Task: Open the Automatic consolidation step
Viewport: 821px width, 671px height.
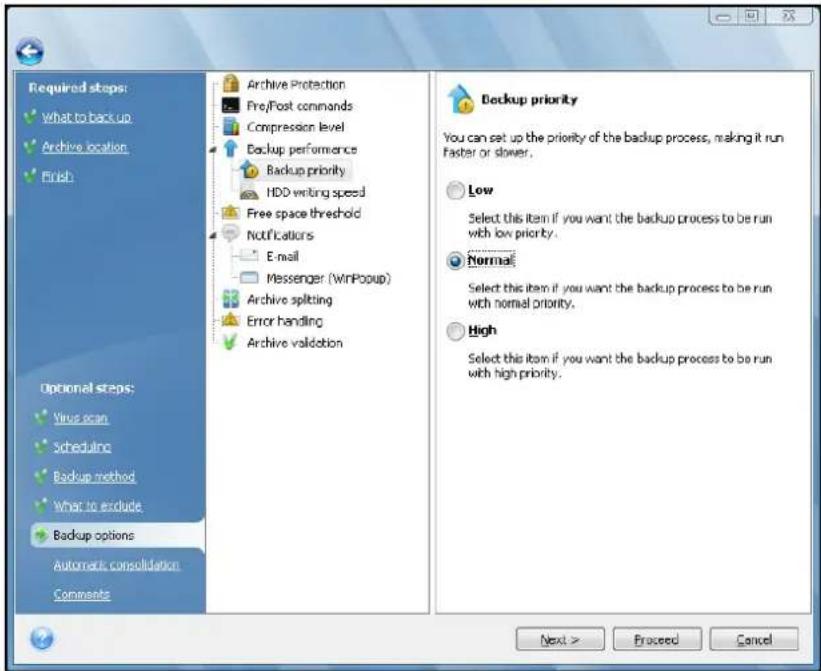Action: click(x=116, y=565)
